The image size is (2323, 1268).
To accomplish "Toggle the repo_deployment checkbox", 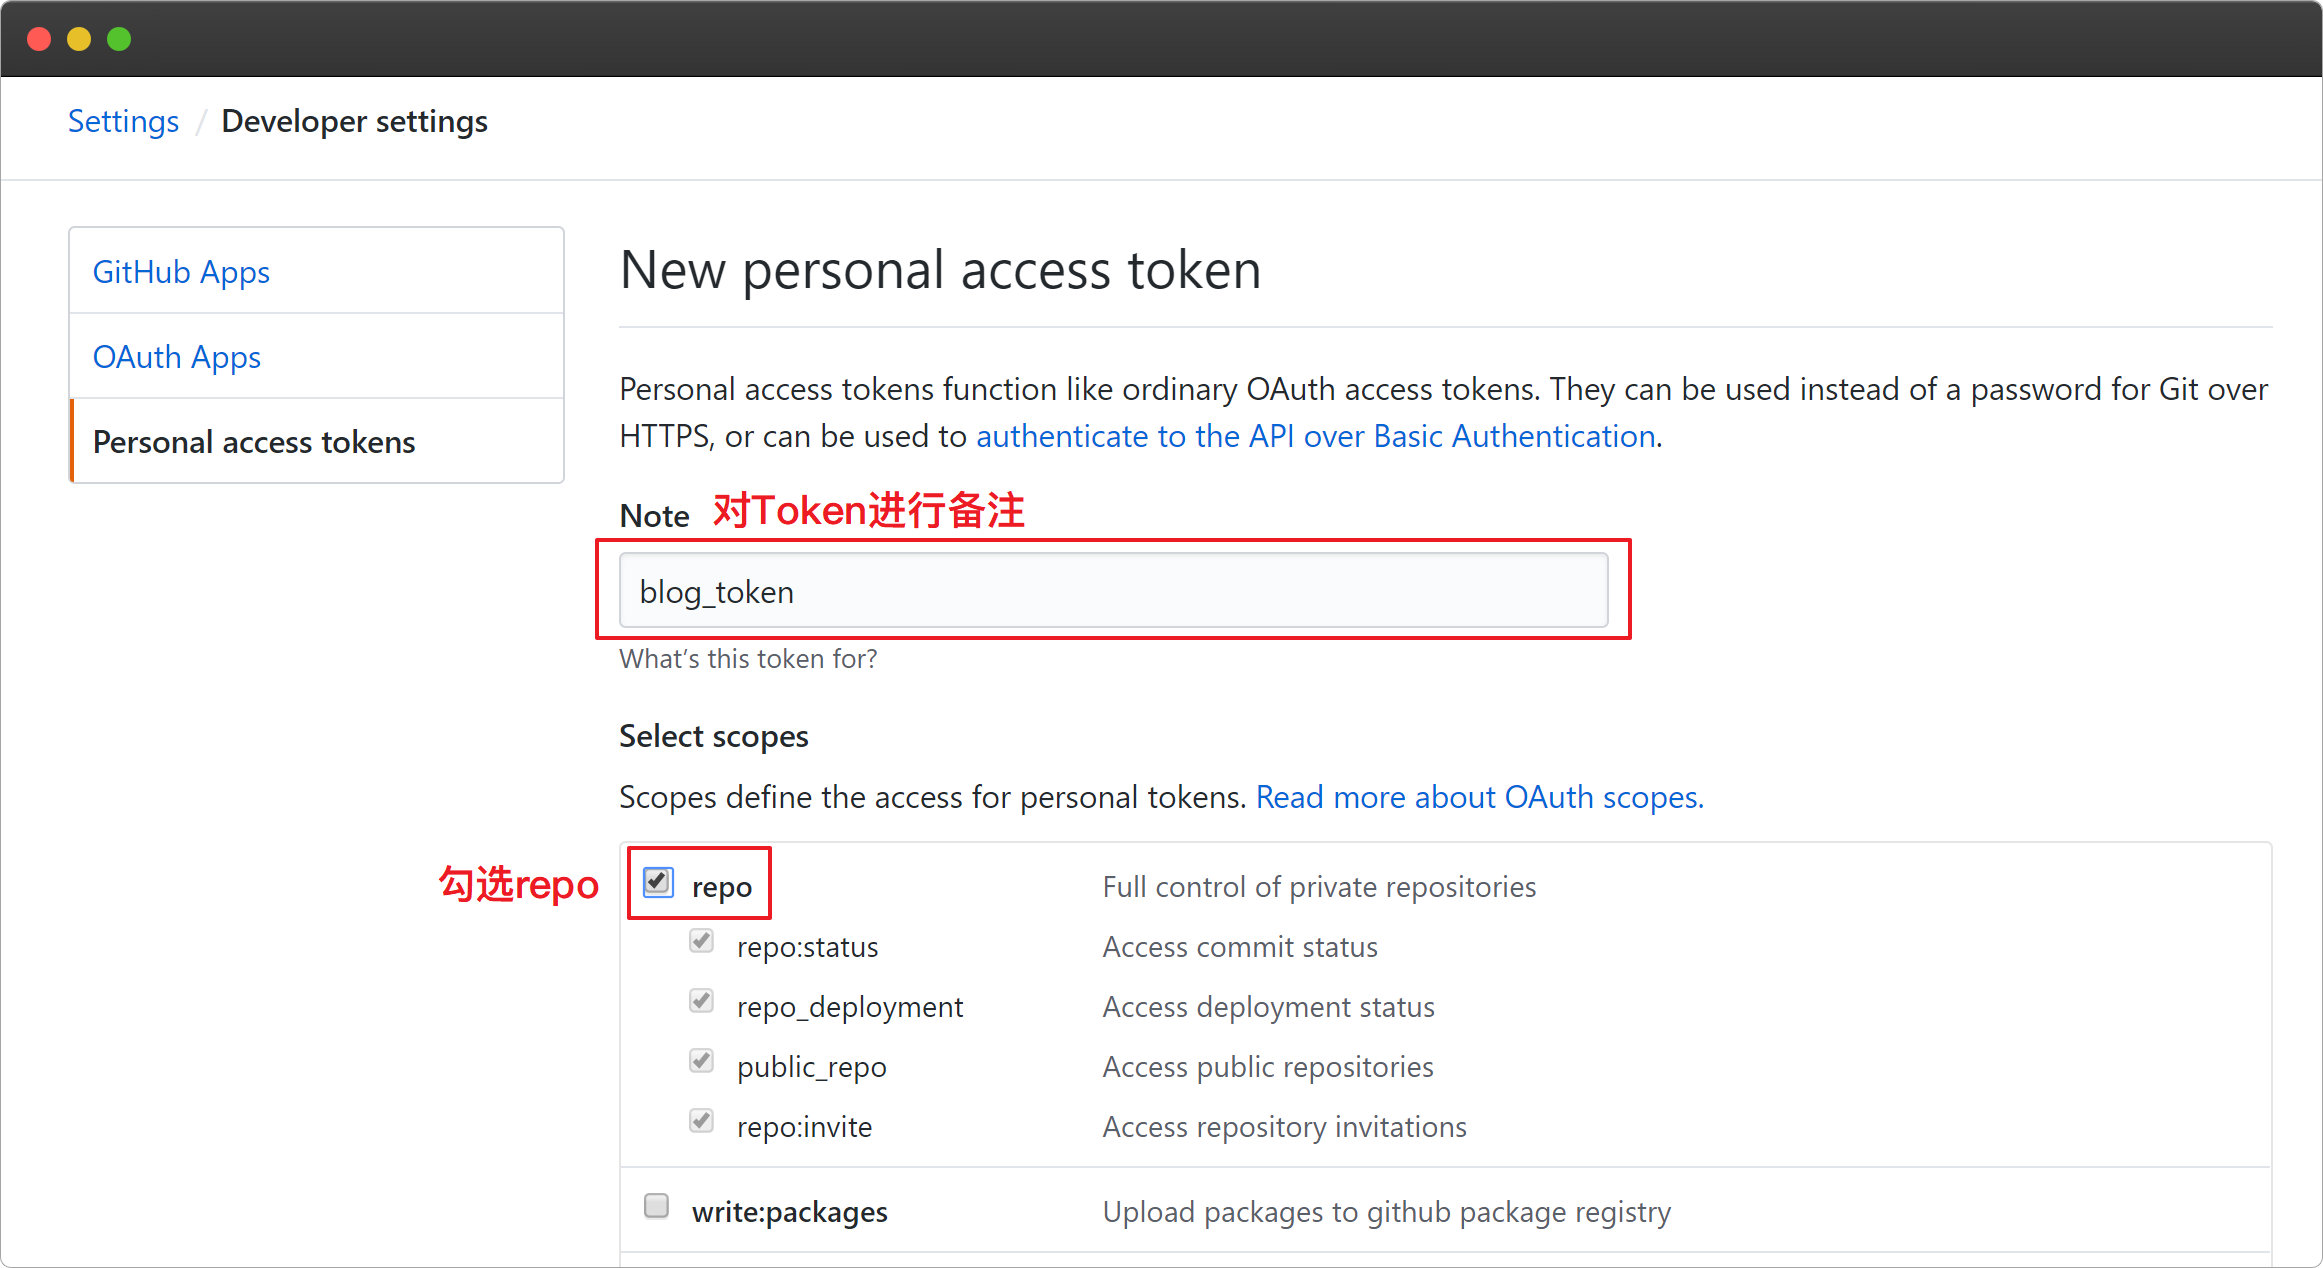I will click(x=702, y=1002).
